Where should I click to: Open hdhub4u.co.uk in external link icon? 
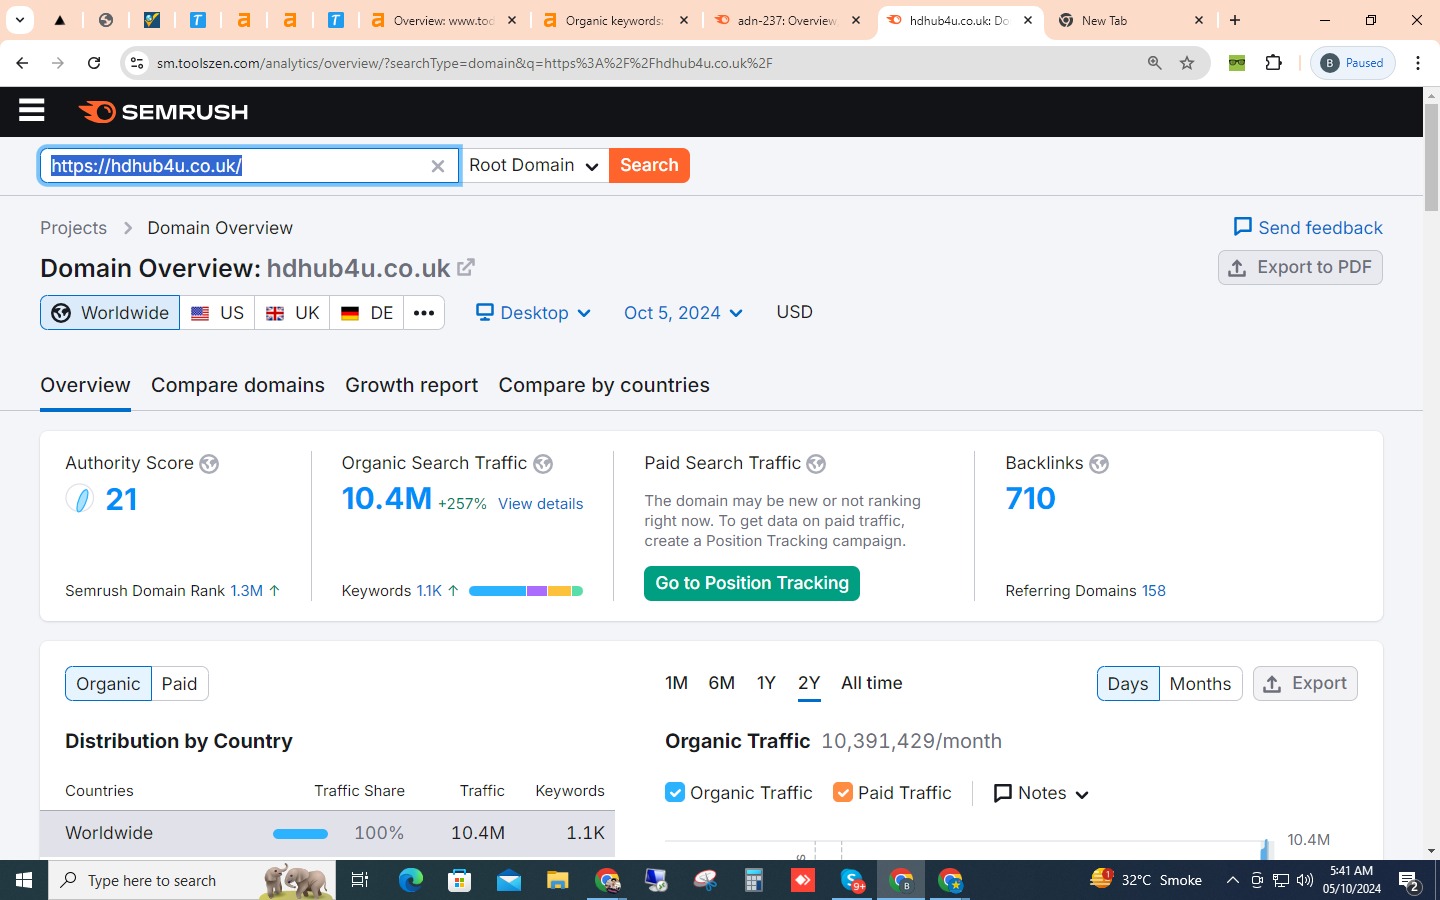point(466,268)
